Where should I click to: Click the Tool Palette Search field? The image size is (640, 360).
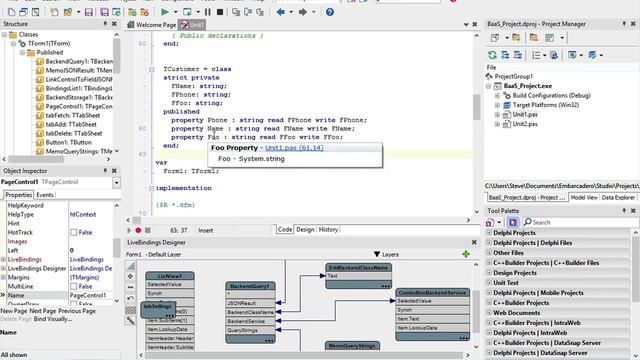pos(581,222)
